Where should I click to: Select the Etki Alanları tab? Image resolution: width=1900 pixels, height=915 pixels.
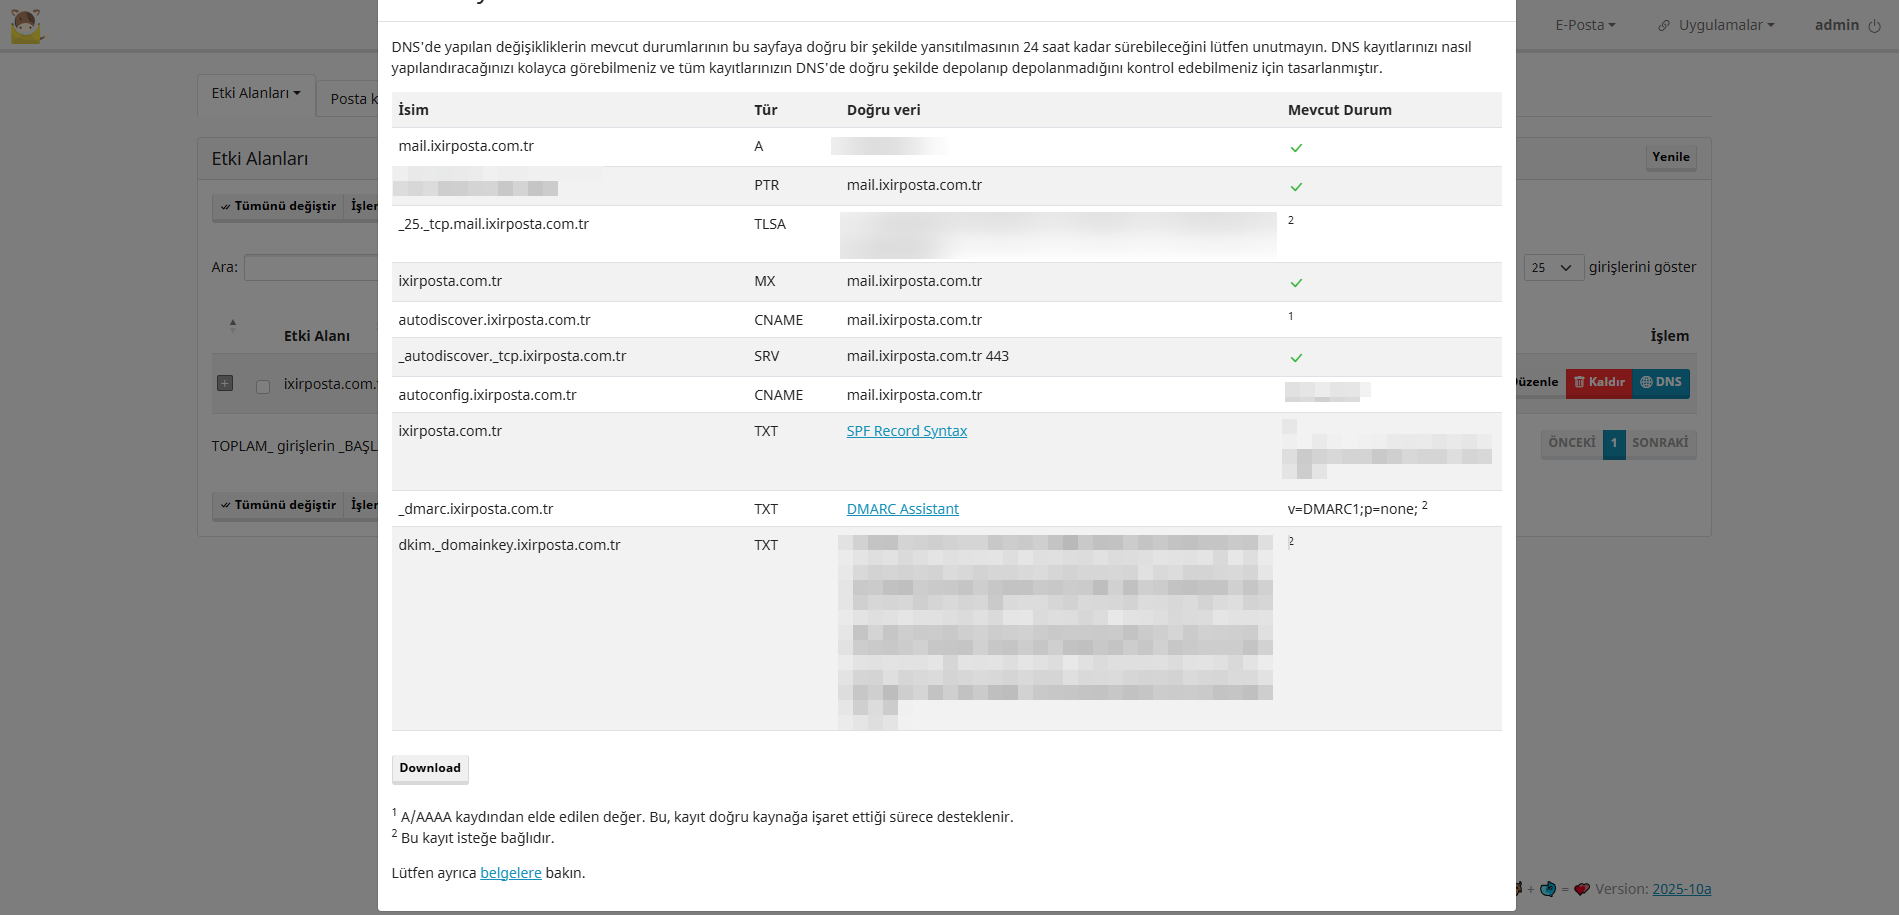(x=256, y=94)
